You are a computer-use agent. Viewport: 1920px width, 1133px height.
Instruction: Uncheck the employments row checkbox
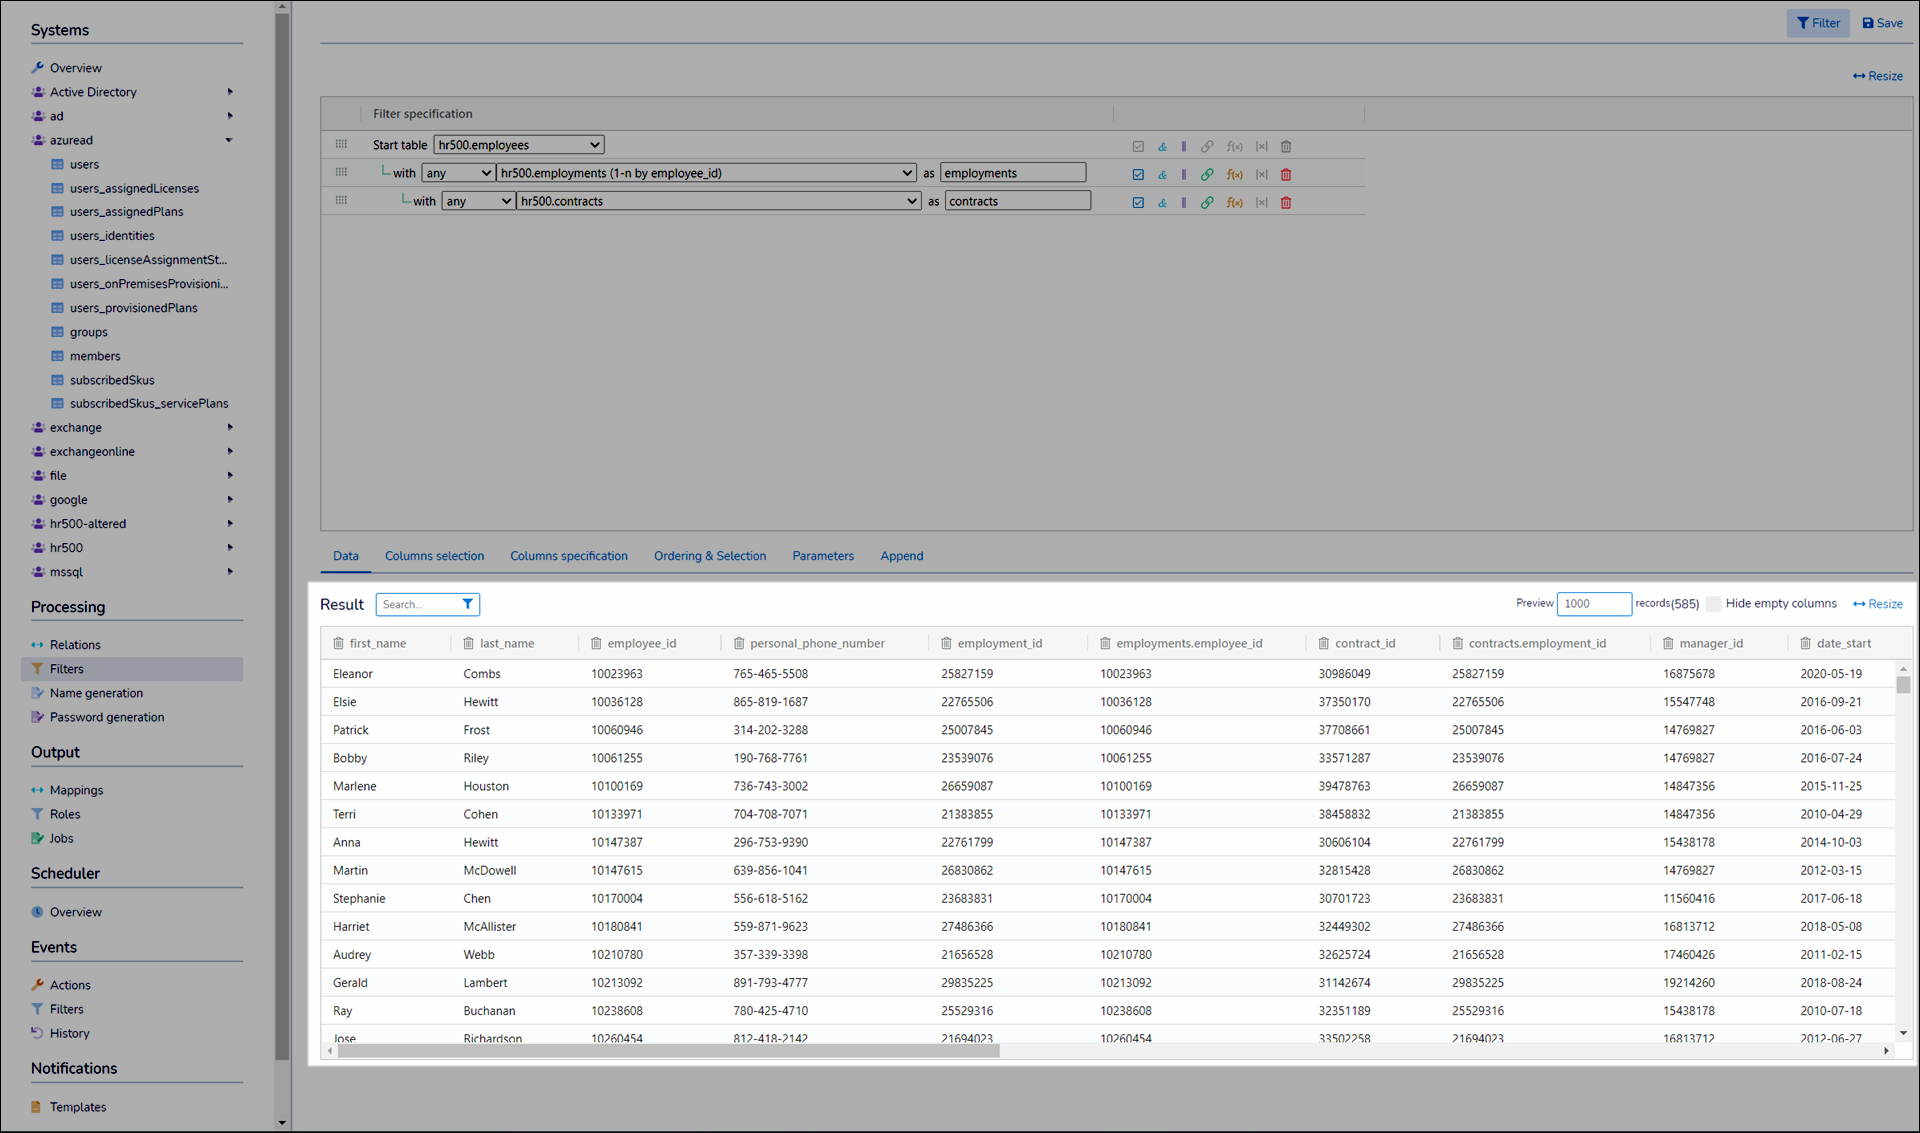click(x=1138, y=174)
